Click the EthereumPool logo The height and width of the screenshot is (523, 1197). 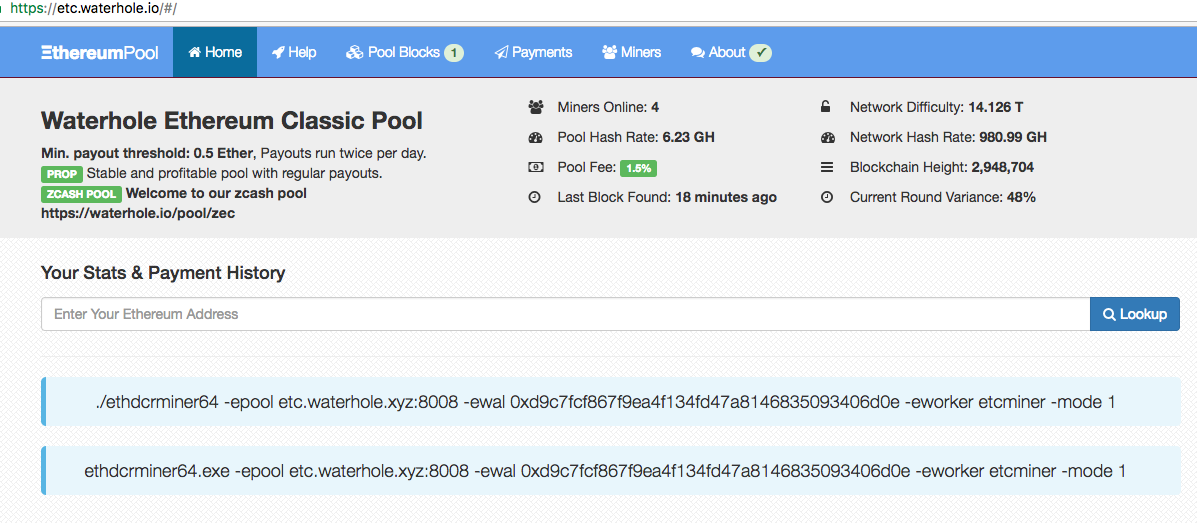(x=99, y=52)
